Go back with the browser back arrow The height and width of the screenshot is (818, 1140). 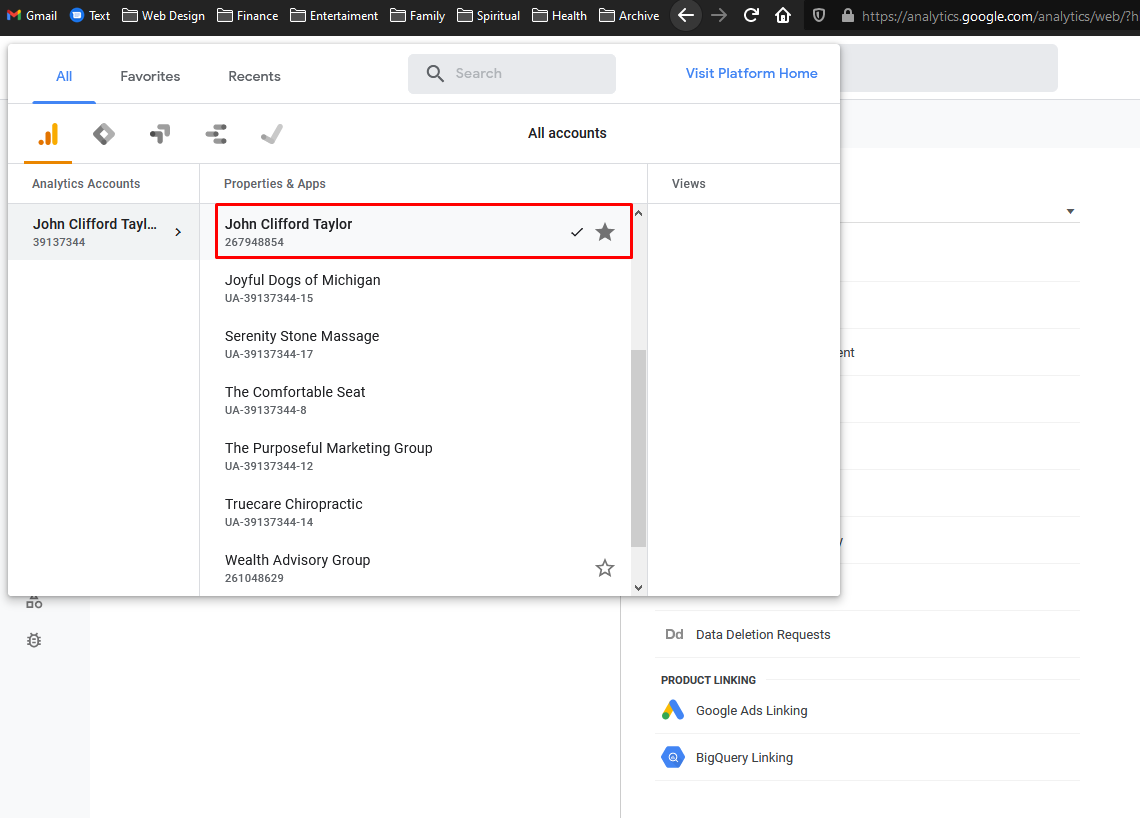pyautogui.click(x=686, y=15)
